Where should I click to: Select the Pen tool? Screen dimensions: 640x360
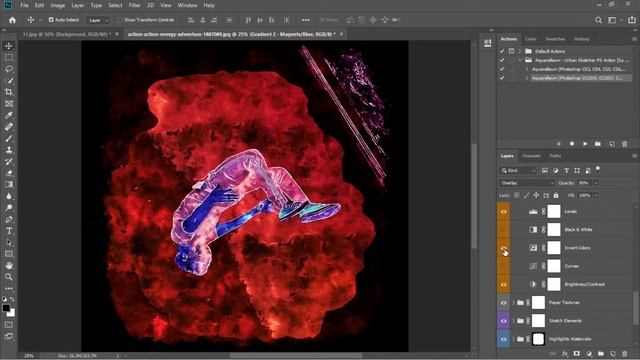tap(9, 219)
